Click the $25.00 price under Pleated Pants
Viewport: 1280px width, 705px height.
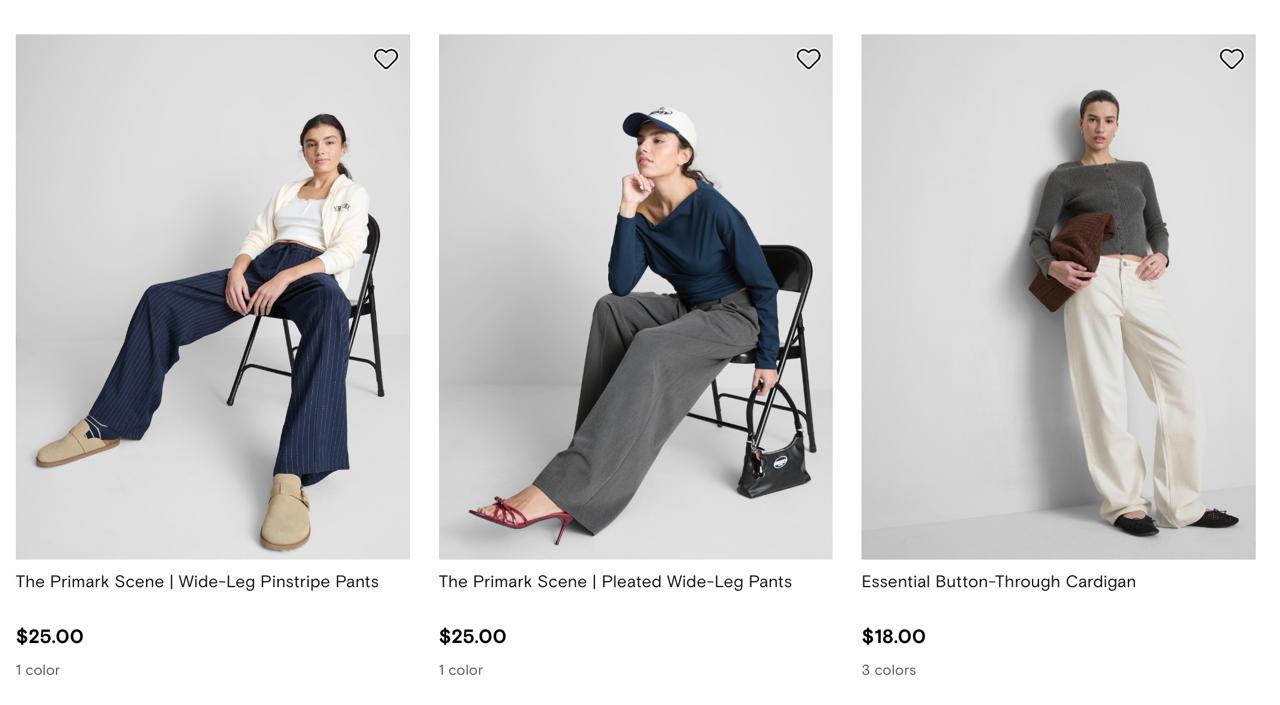pos(472,637)
